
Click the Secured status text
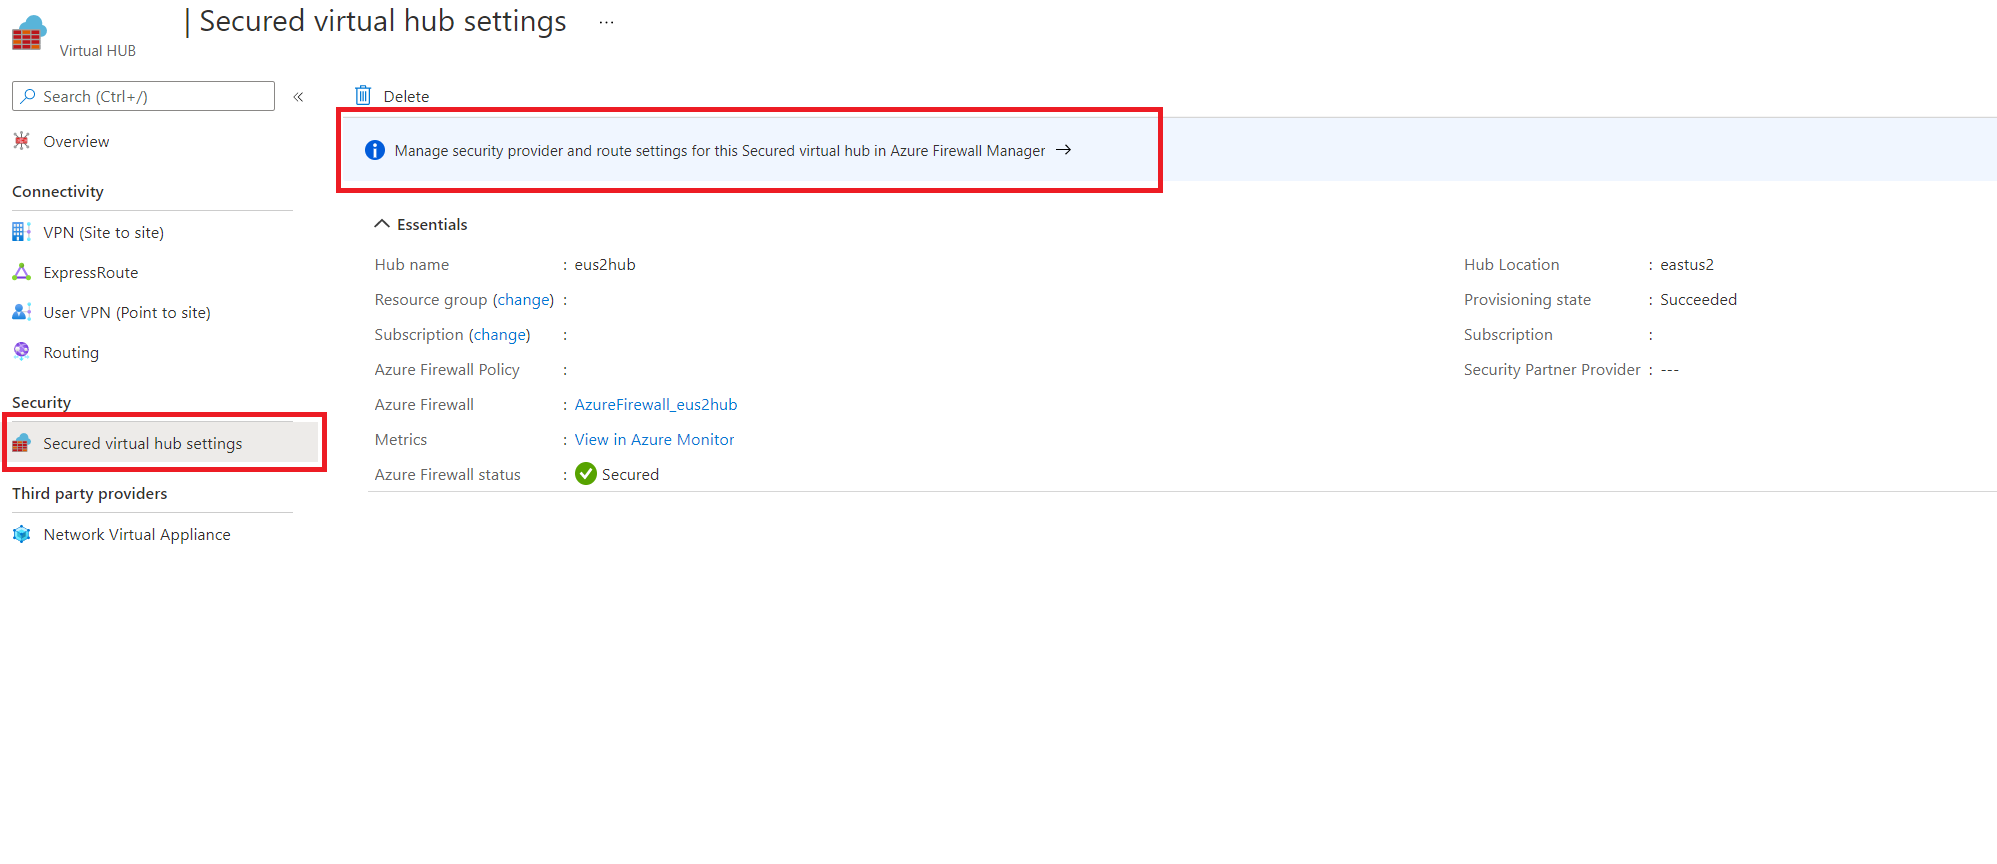pyautogui.click(x=630, y=475)
